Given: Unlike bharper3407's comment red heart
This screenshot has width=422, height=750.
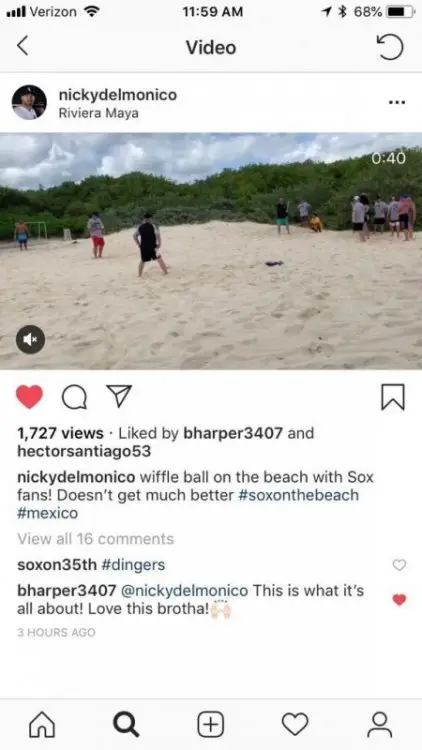Looking at the screenshot, I should tap(399, 599).
